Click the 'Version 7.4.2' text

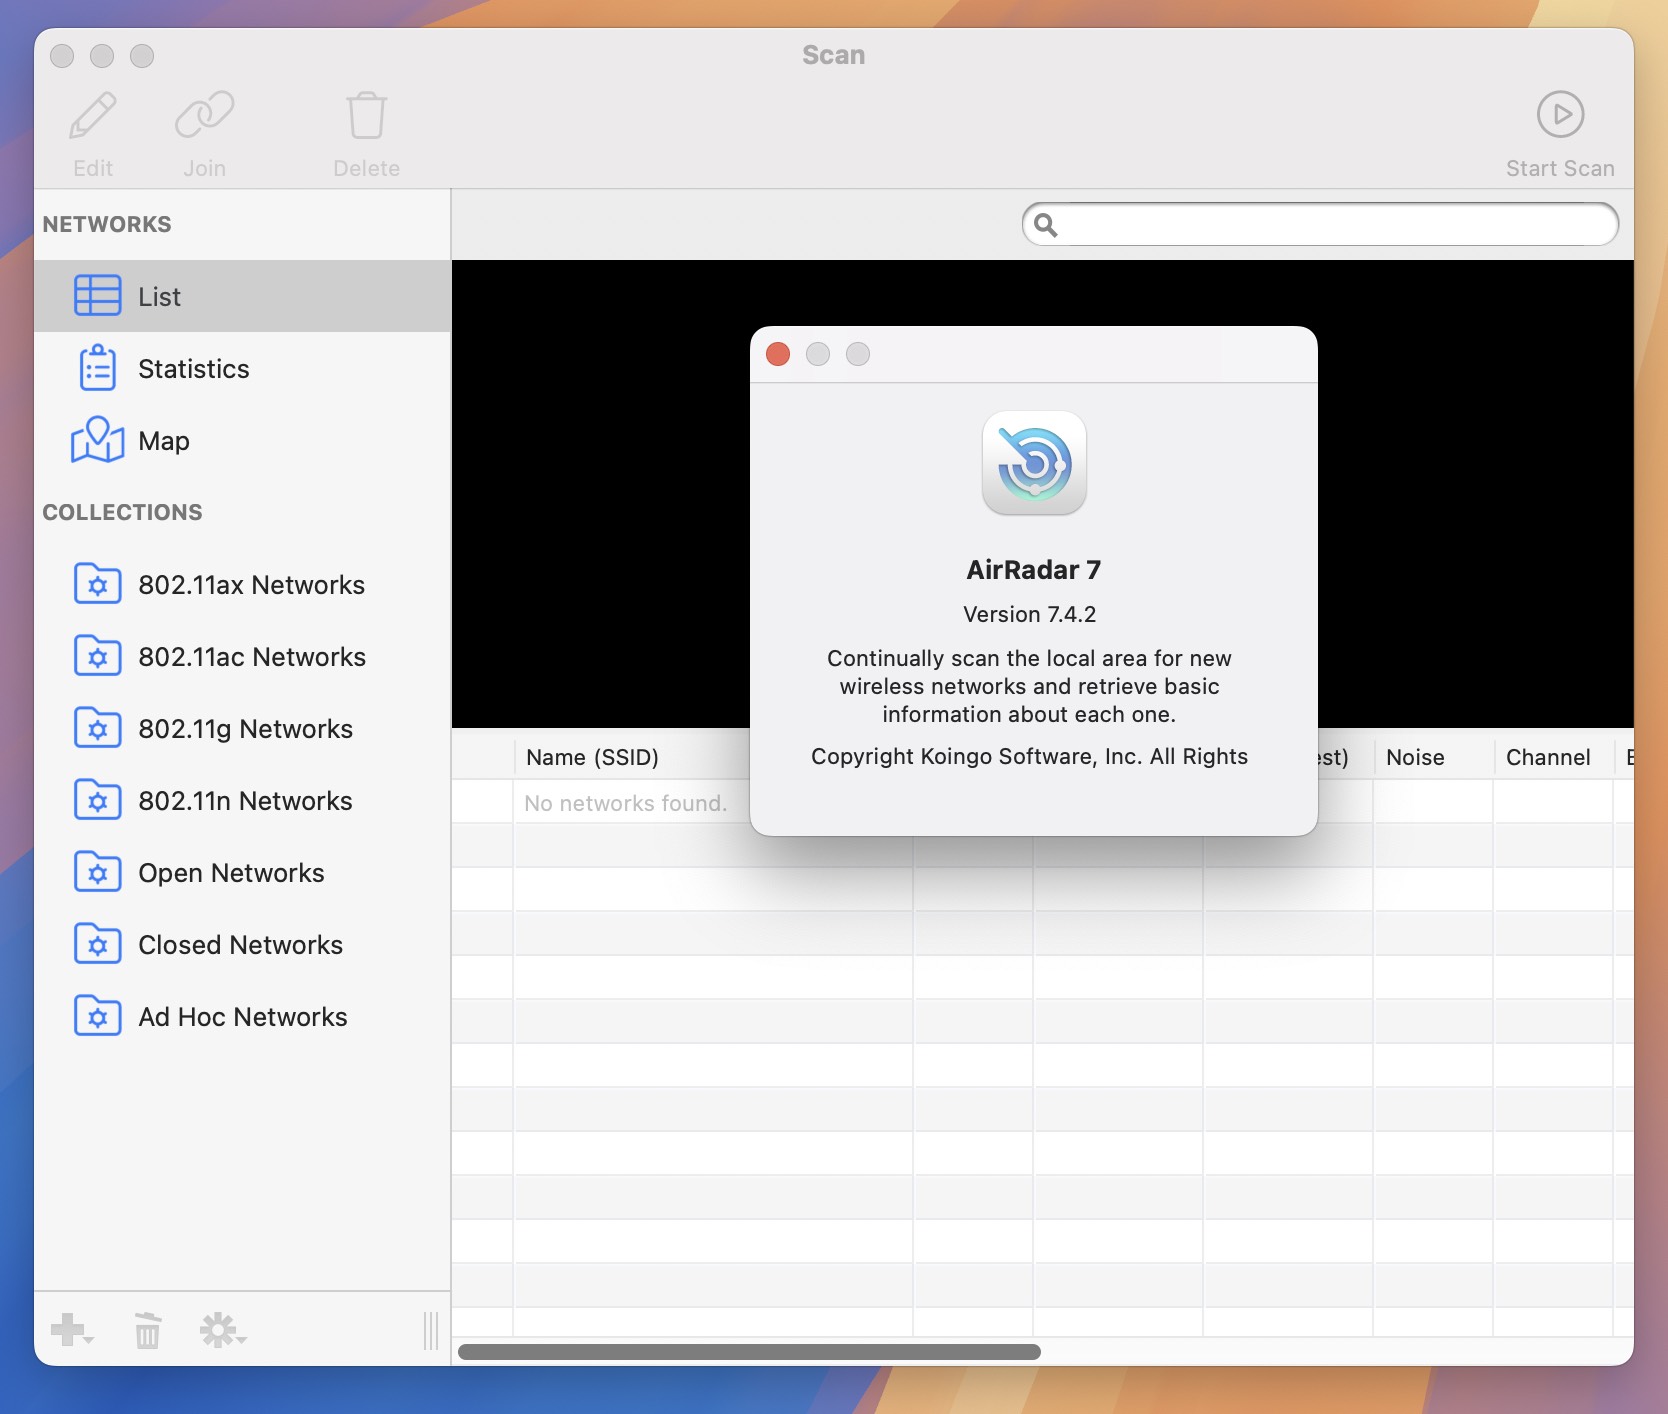click(1030, 614)
